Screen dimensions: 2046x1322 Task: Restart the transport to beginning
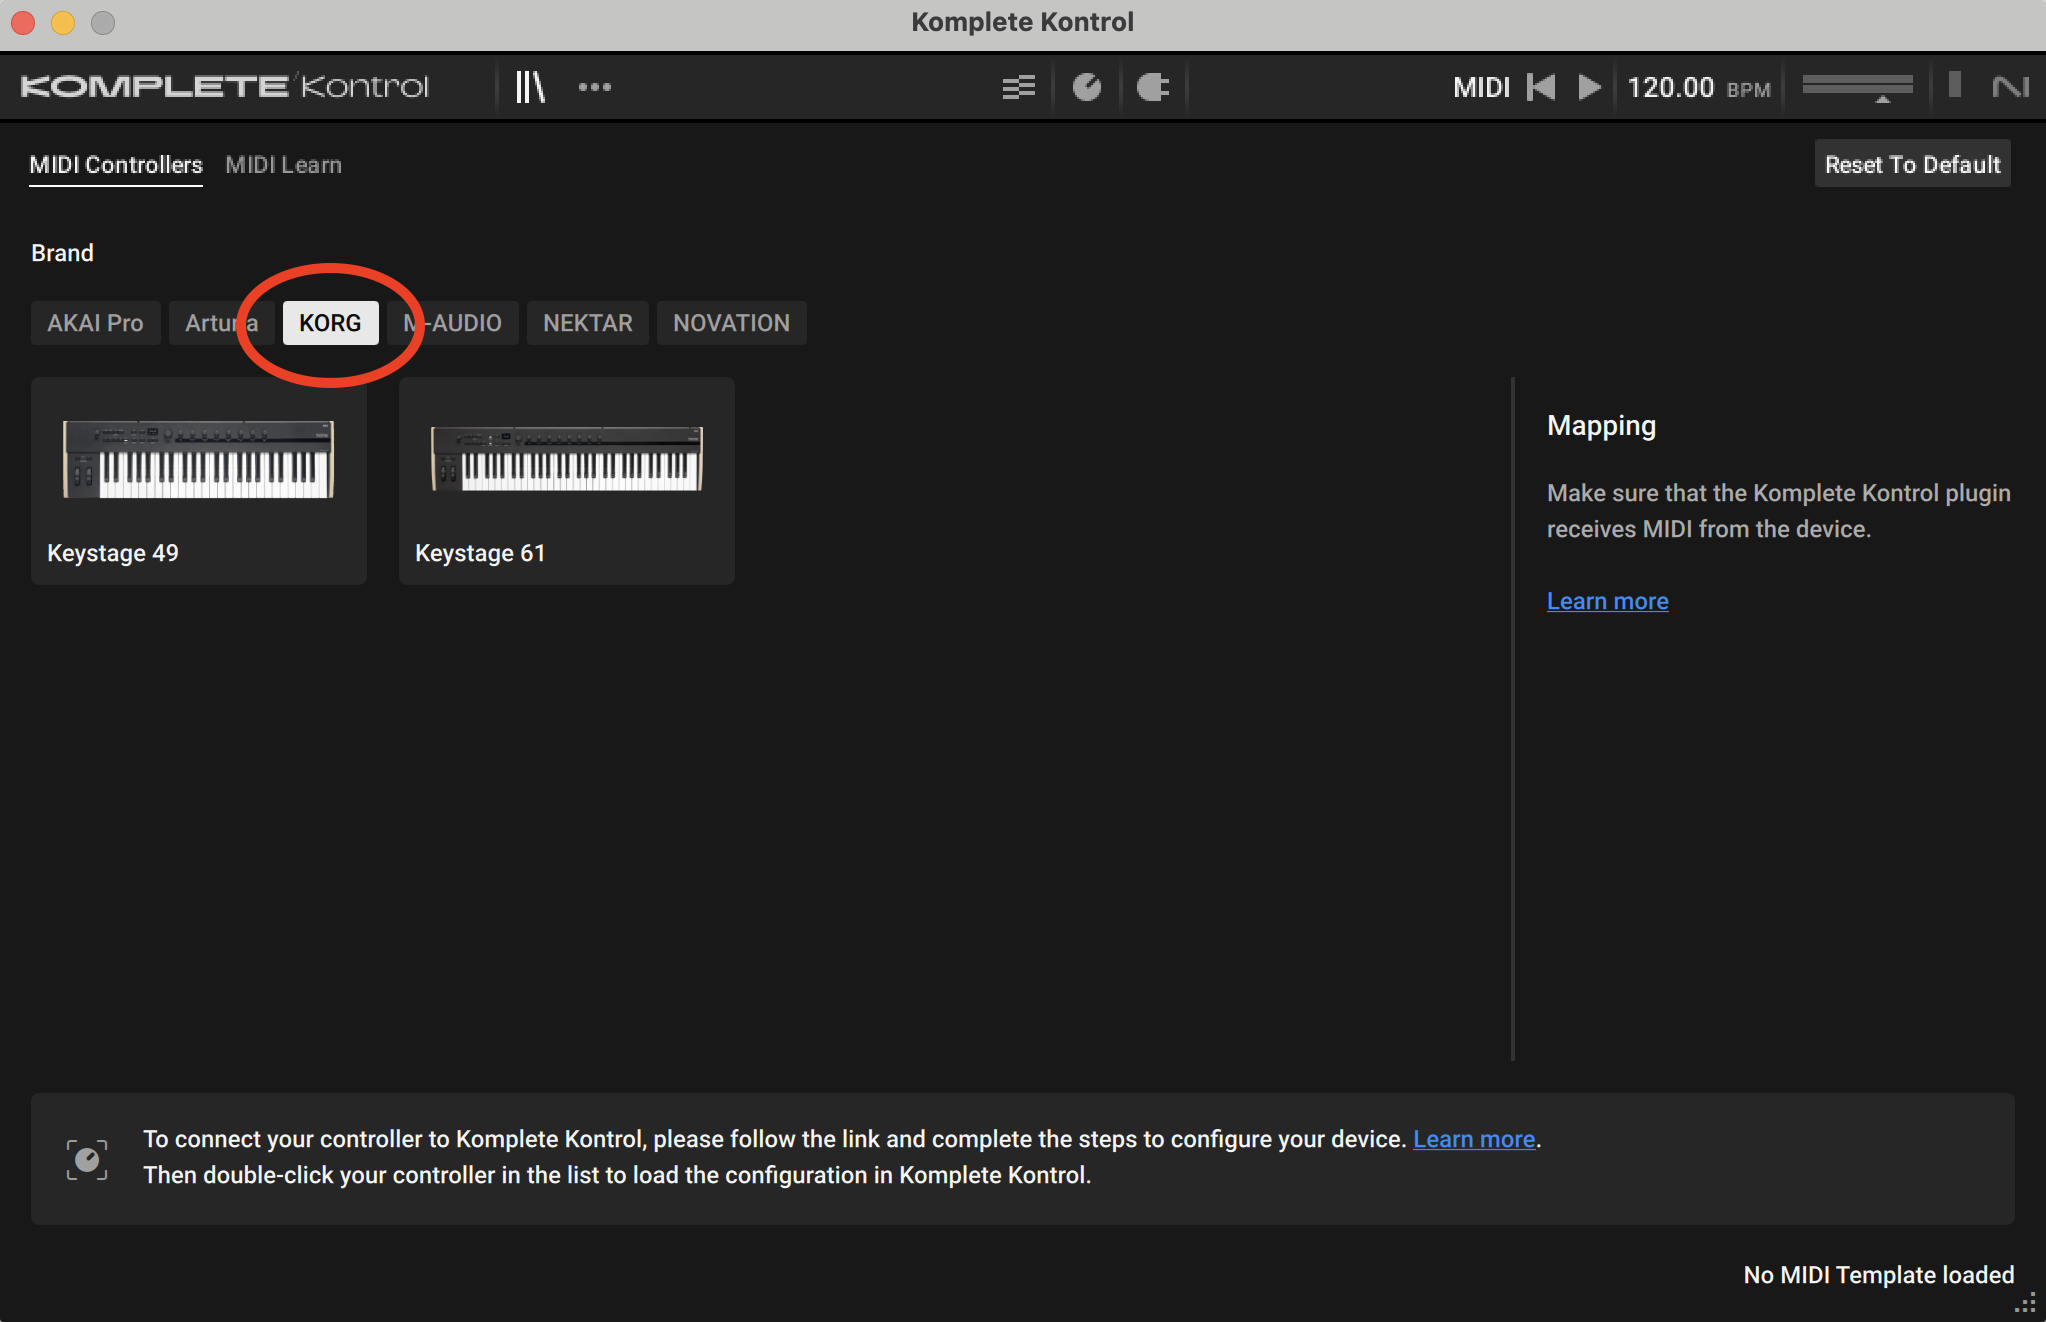[1541, 87]
